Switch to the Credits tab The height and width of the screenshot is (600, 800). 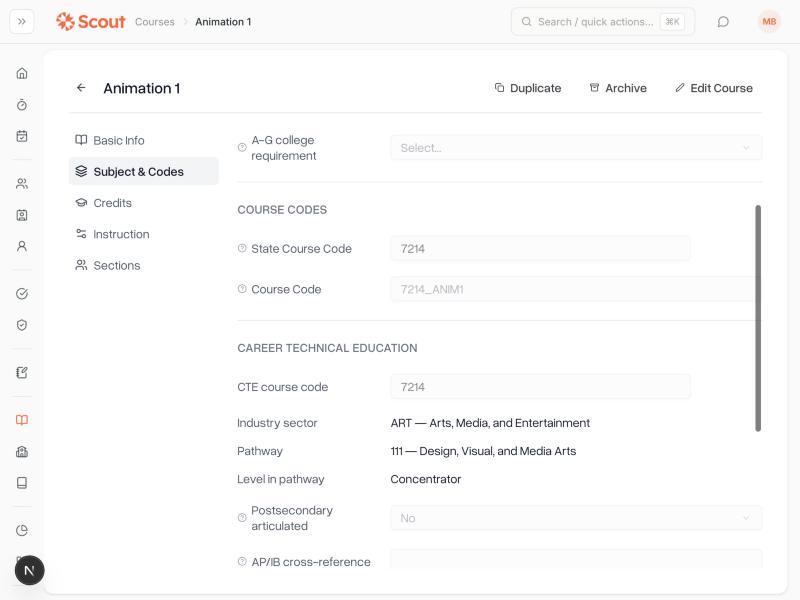coord(143,203)
